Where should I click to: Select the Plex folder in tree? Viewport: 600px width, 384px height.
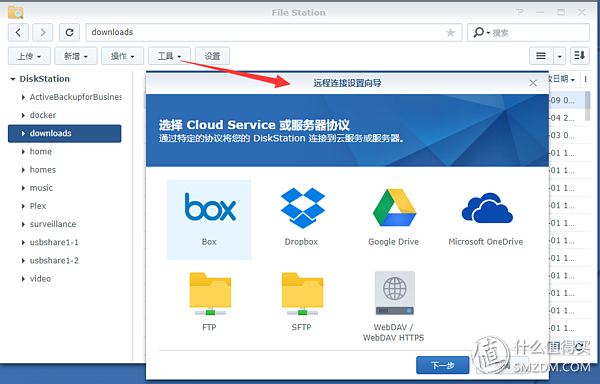38,206
